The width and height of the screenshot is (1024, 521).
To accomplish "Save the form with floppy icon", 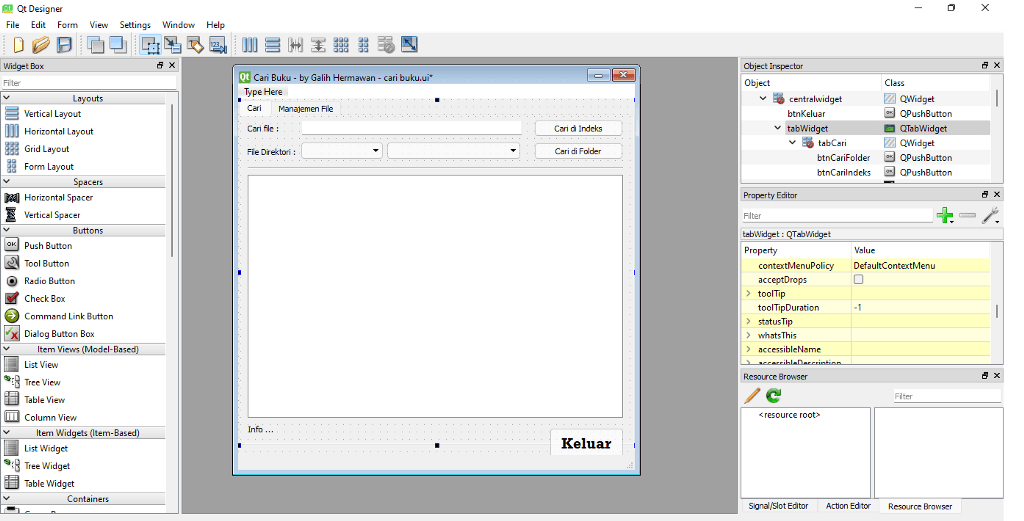I will coord(64,44).
